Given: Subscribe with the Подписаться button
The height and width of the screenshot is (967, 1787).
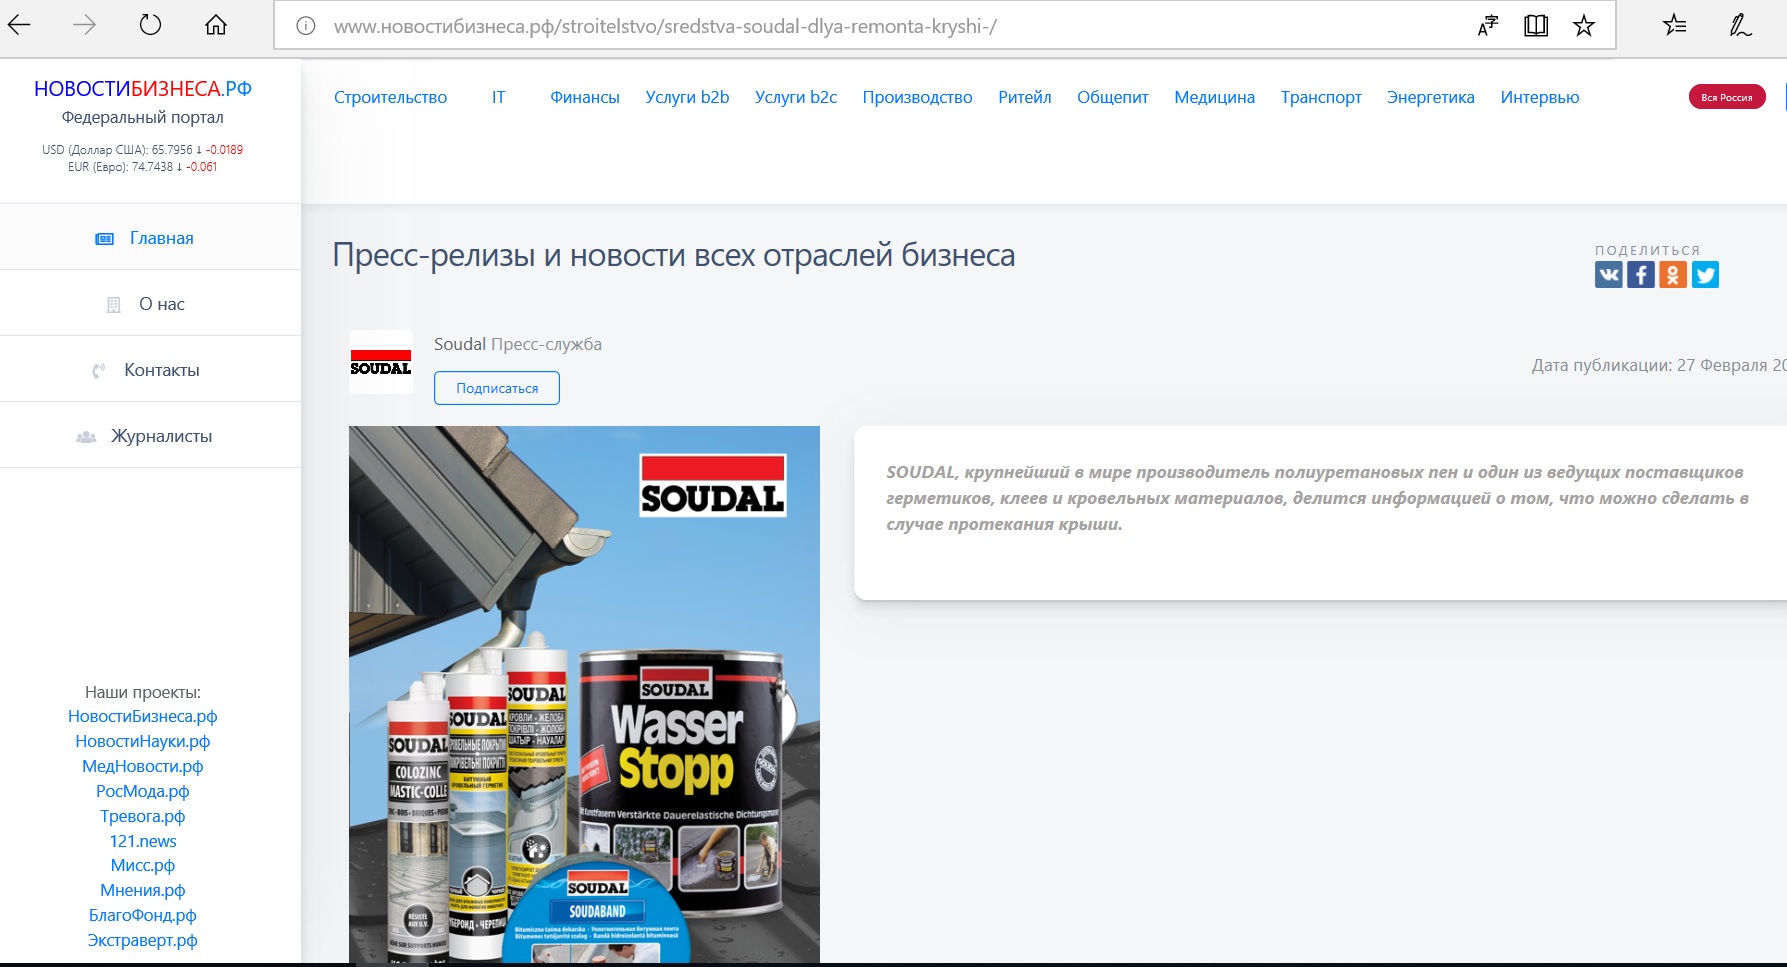Looking at the screenshot, I should pos(497,388).
